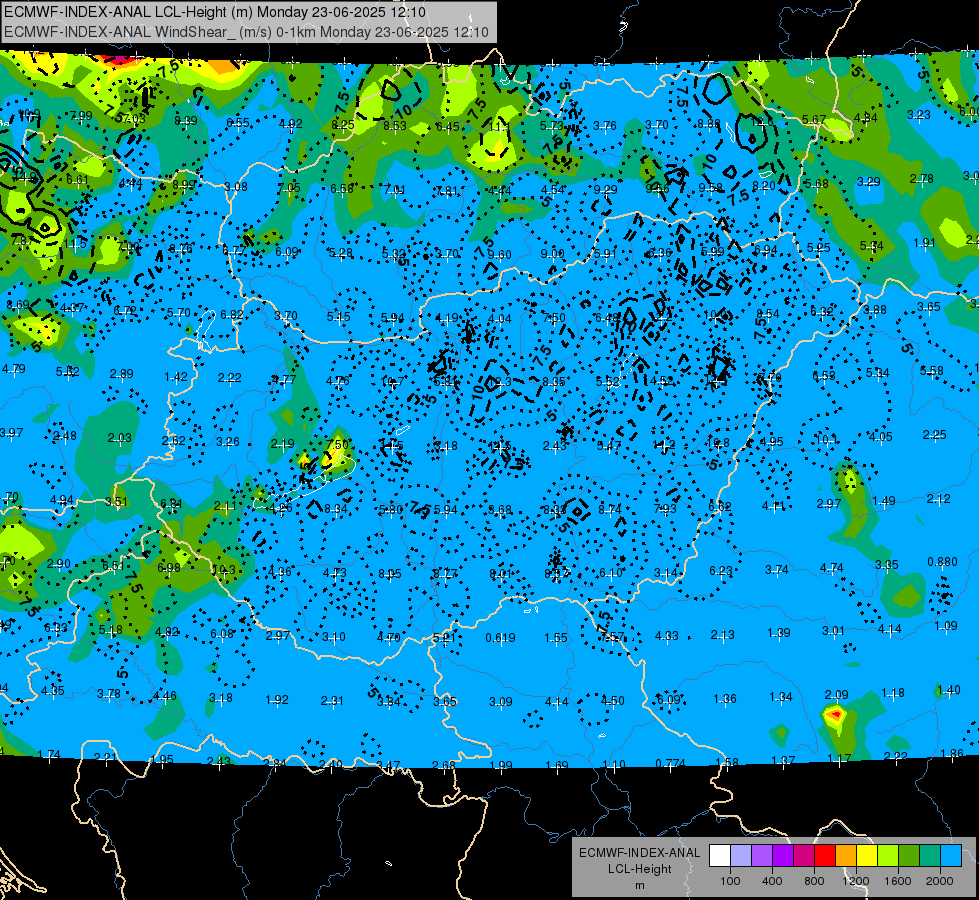979x900 pixels.
Task: Click the legend scale value '2000'
Action: tap(940, 881)
